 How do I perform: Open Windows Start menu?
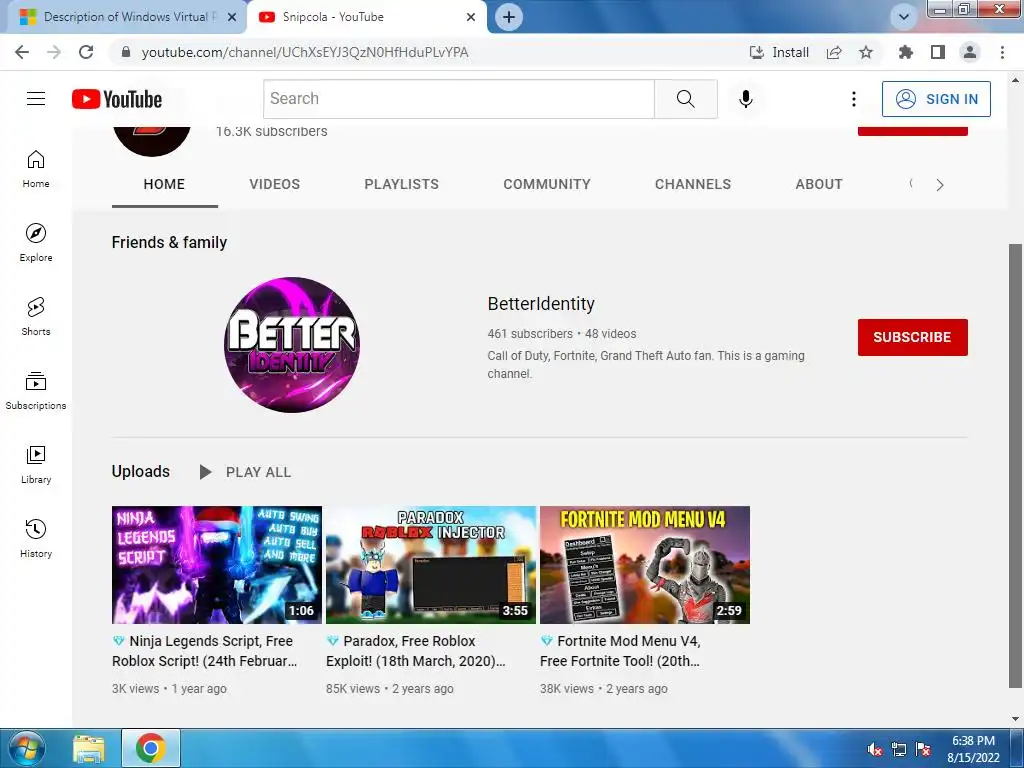point(26,748)
